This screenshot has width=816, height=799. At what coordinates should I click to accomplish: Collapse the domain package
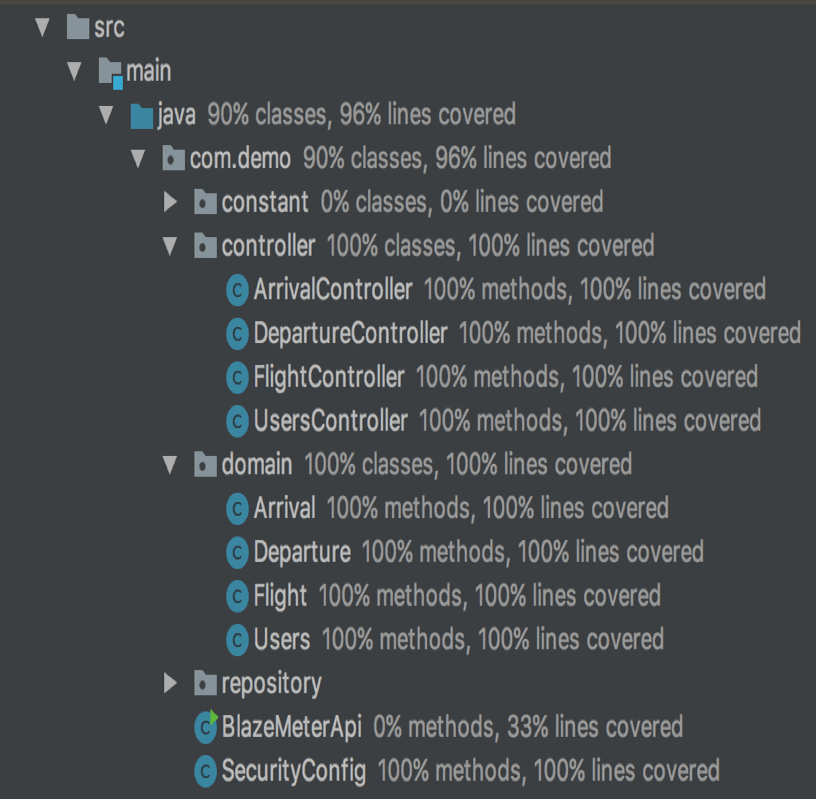click(x=170, y=465)
